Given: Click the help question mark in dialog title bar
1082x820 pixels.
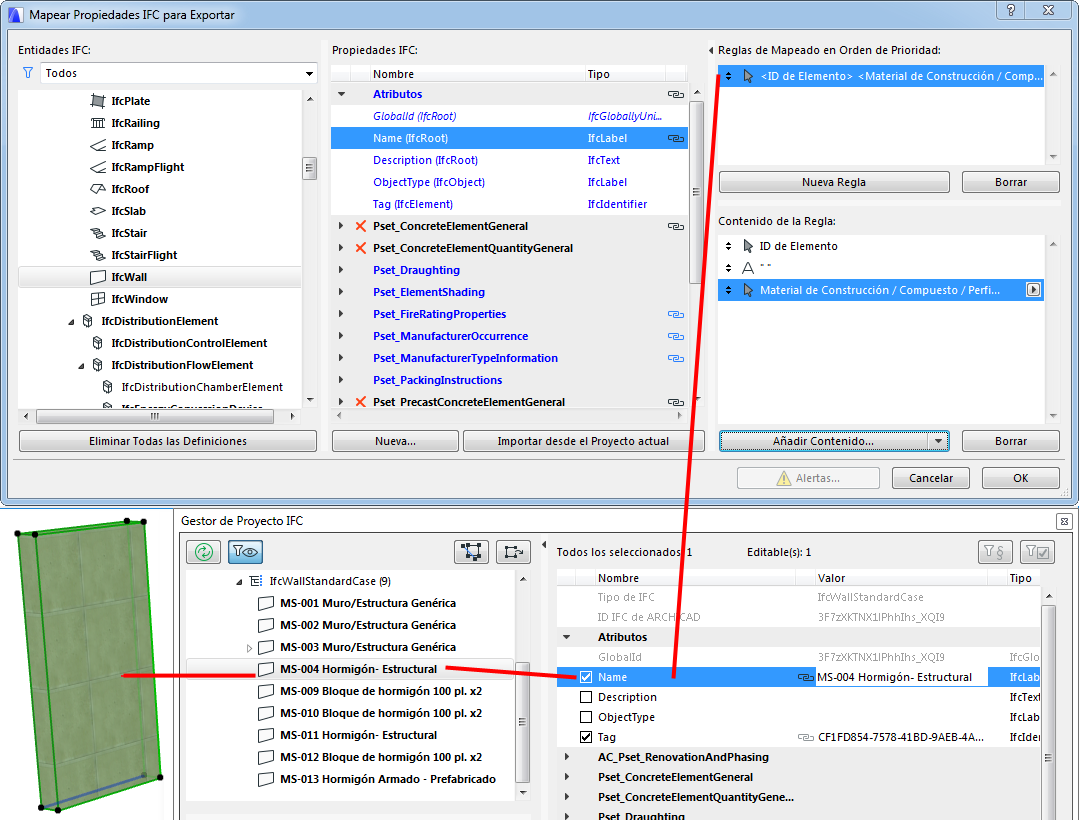Looking at the screenshot, I should click(x=1011, y=10).
